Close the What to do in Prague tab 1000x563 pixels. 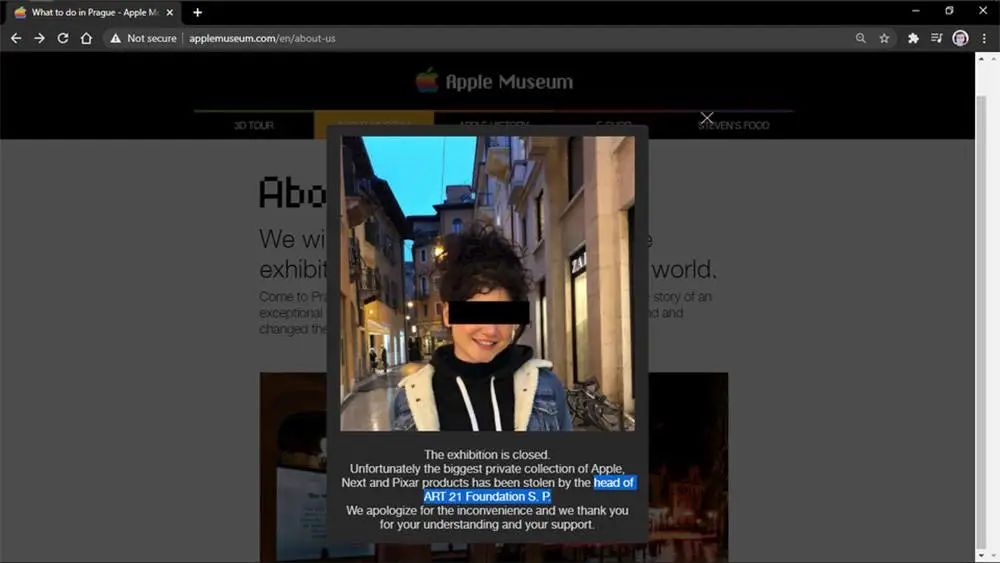pos(170,12)
